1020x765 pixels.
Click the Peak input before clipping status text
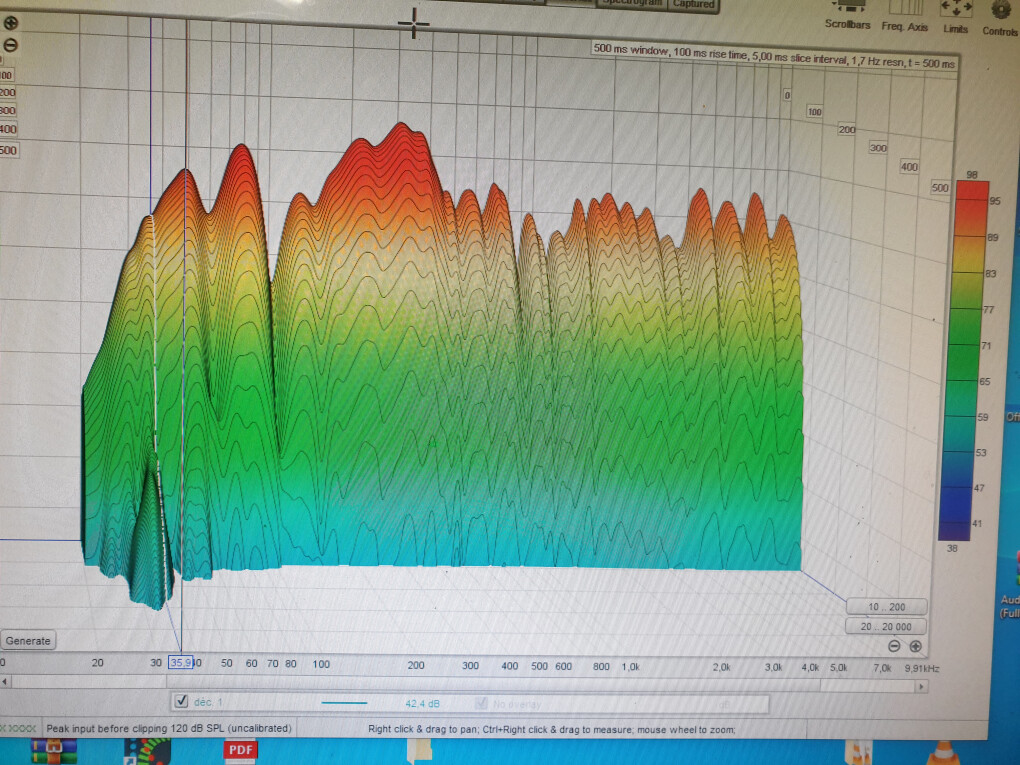[169, 728]
